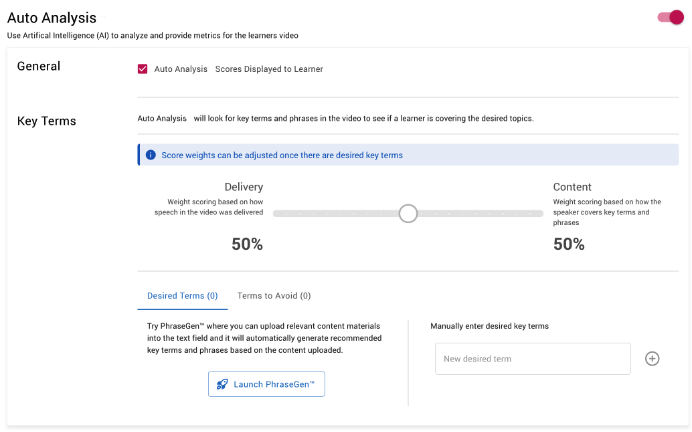Switch to the Desired Terms (0) tab

coord(182,296)
